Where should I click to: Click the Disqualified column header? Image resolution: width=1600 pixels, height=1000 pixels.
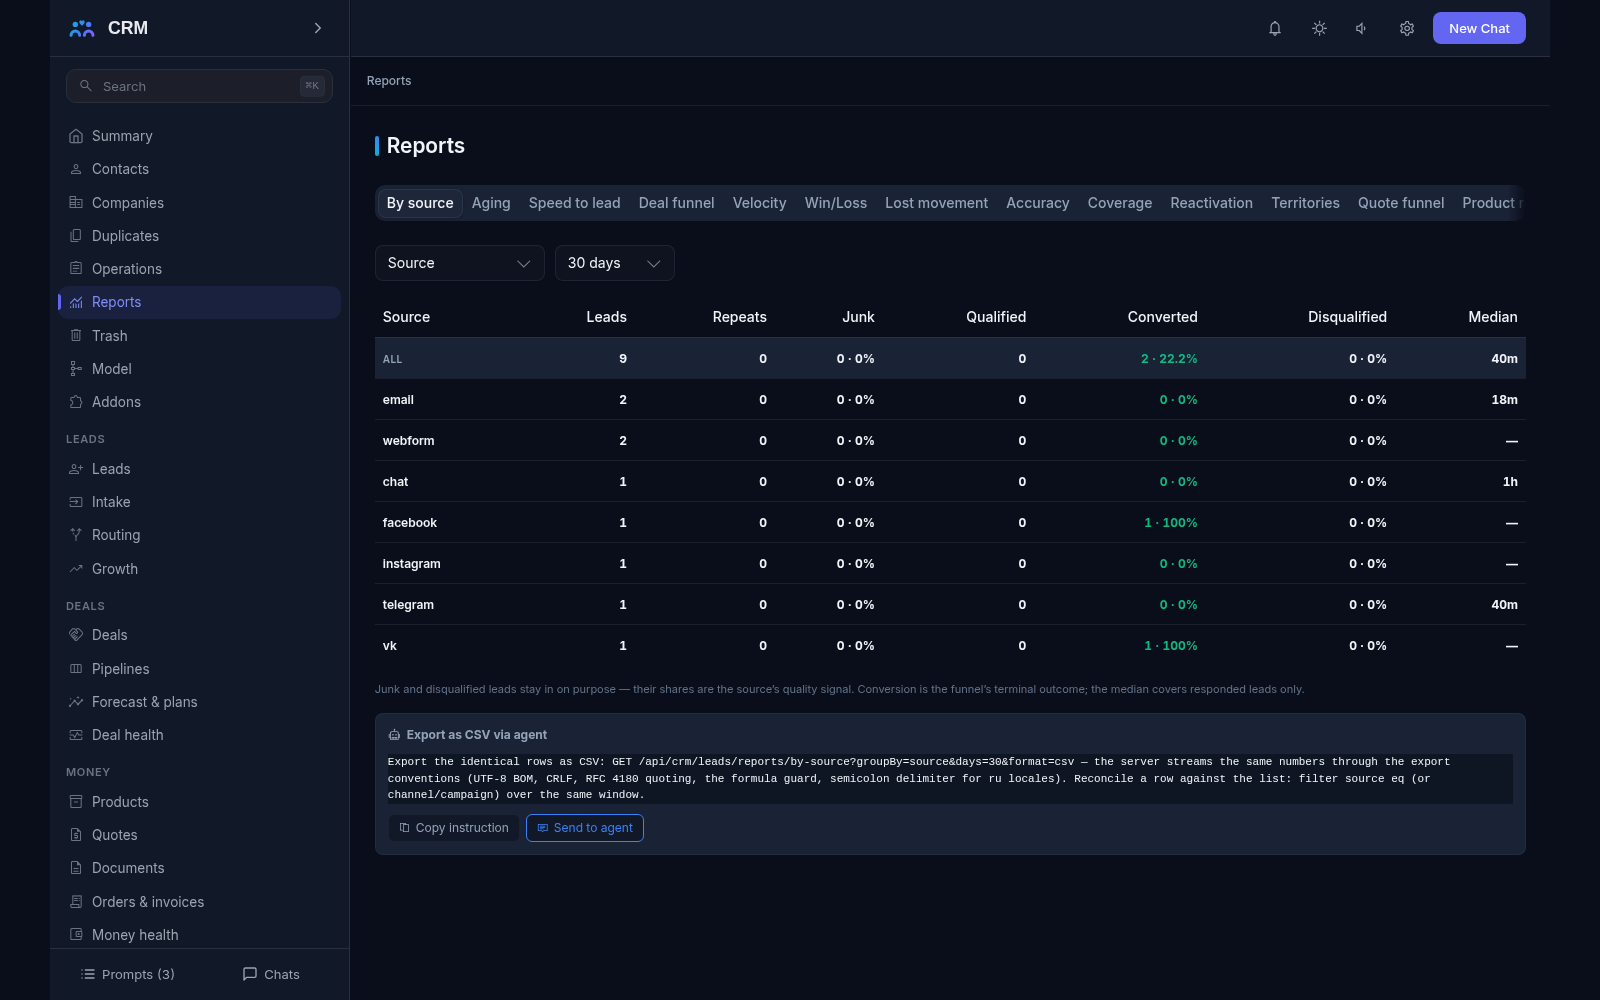pos(1347,317)
